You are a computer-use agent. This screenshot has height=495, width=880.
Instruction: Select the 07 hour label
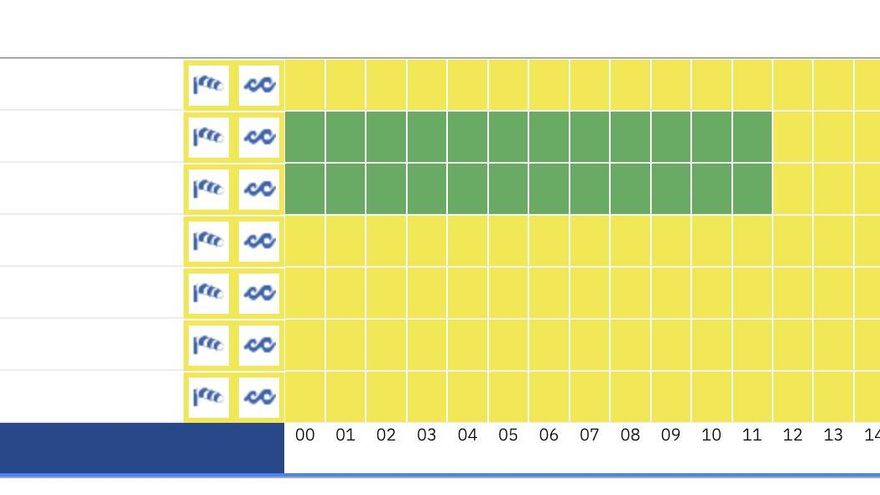[x=589, y=435]
